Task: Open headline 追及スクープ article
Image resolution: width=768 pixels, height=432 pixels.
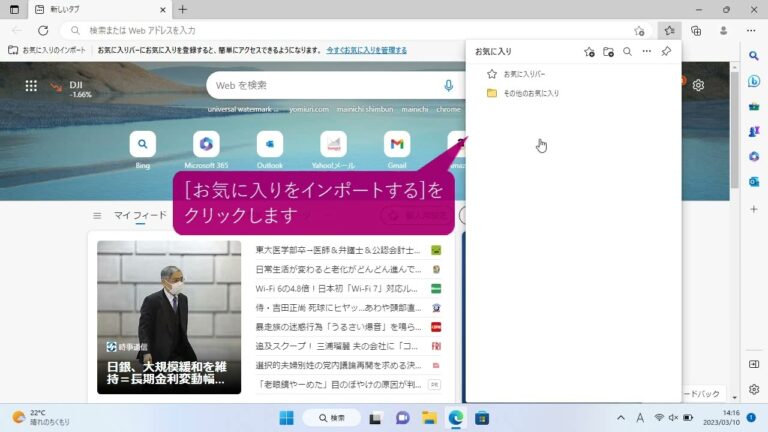Action: 336,346
